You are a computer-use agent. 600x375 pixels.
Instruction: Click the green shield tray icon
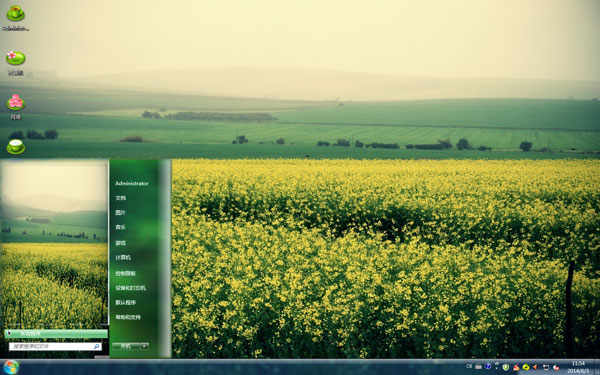(506, 367)
